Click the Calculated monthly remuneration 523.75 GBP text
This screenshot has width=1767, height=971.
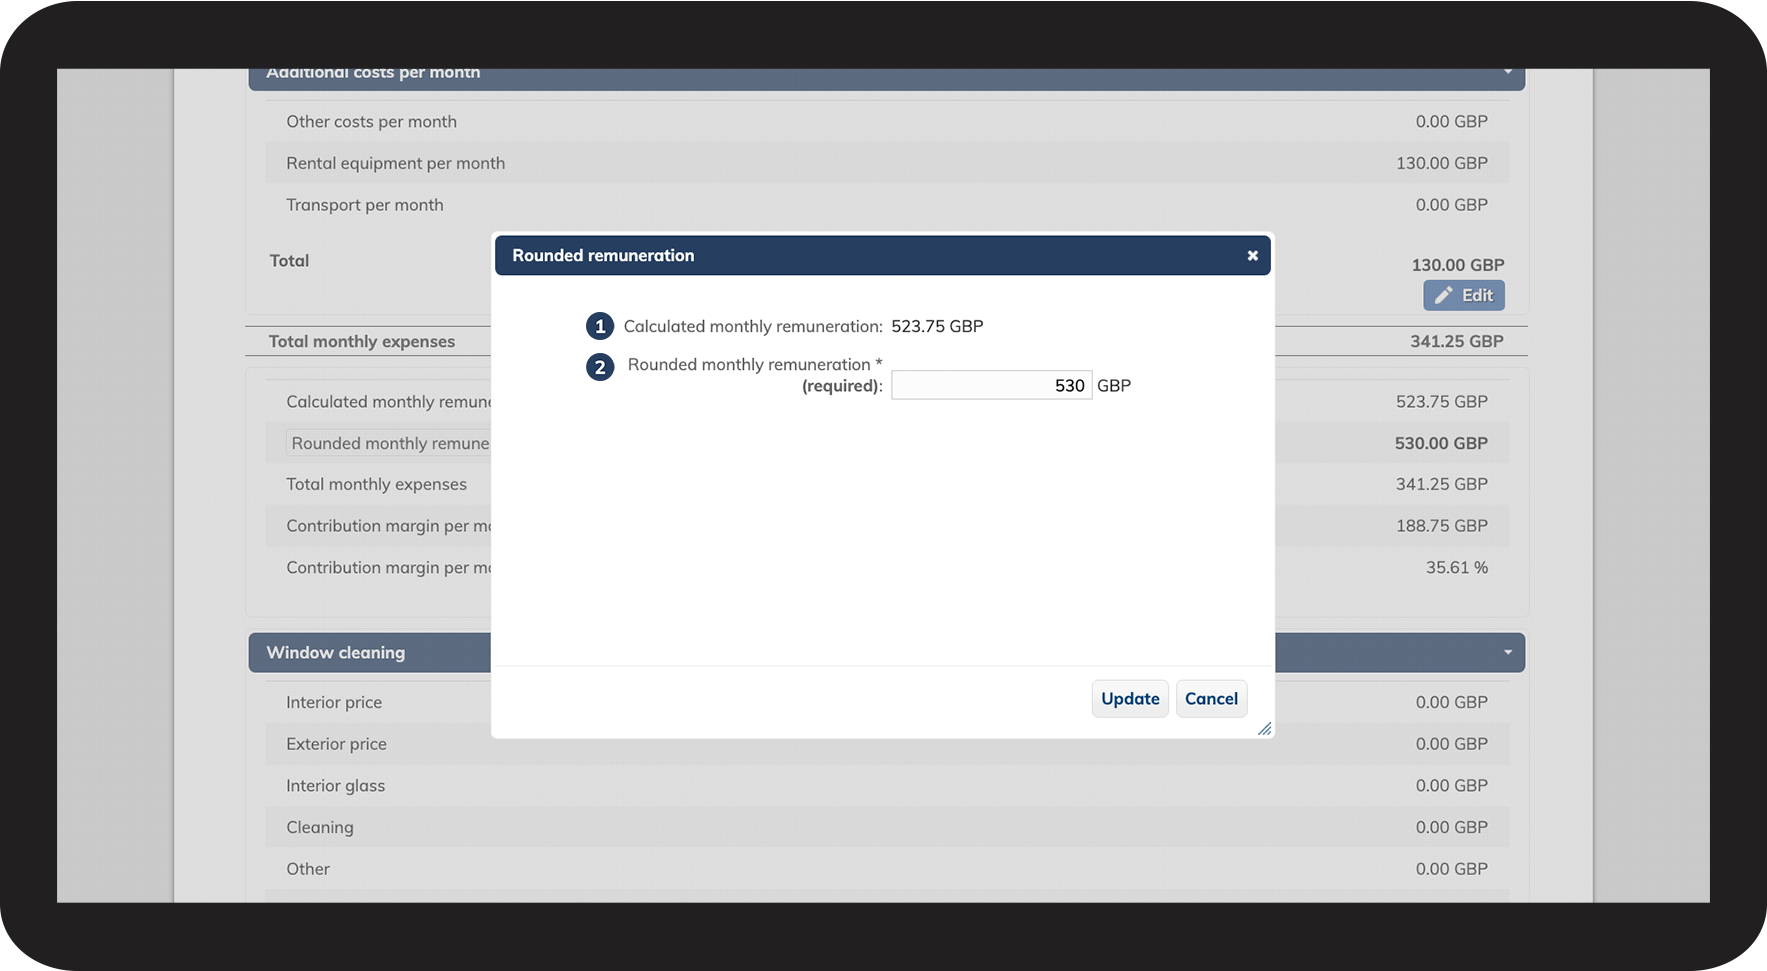[x=937, y=326]
